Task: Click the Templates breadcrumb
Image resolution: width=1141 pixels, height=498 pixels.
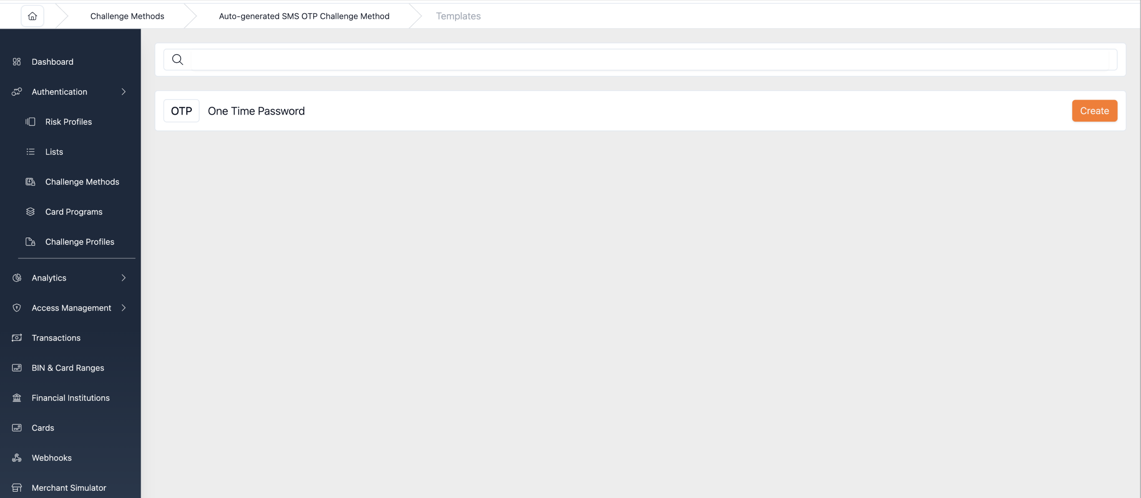Action: 458,16
